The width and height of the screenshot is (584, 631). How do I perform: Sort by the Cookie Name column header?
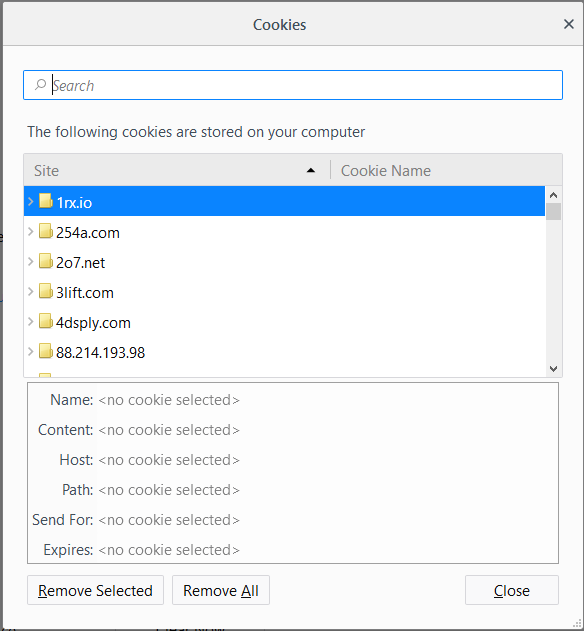446,170
